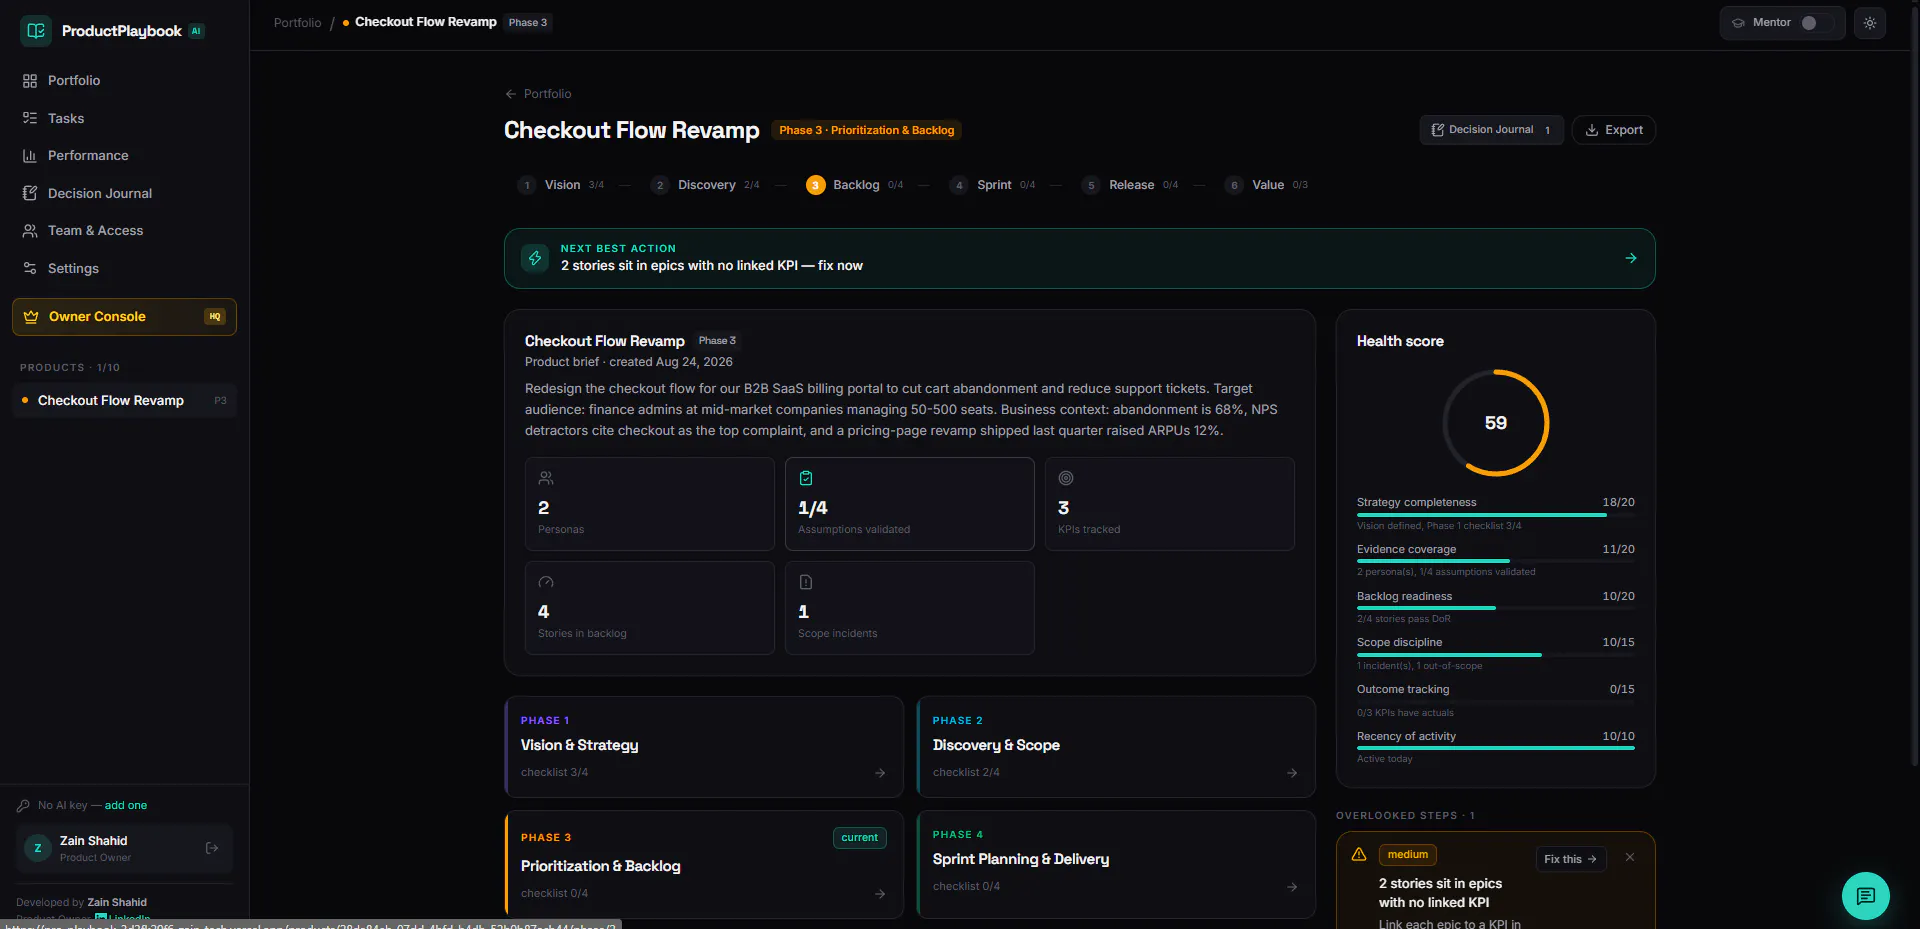Select the Backlog step 3 tab

[x=855, y=185]
